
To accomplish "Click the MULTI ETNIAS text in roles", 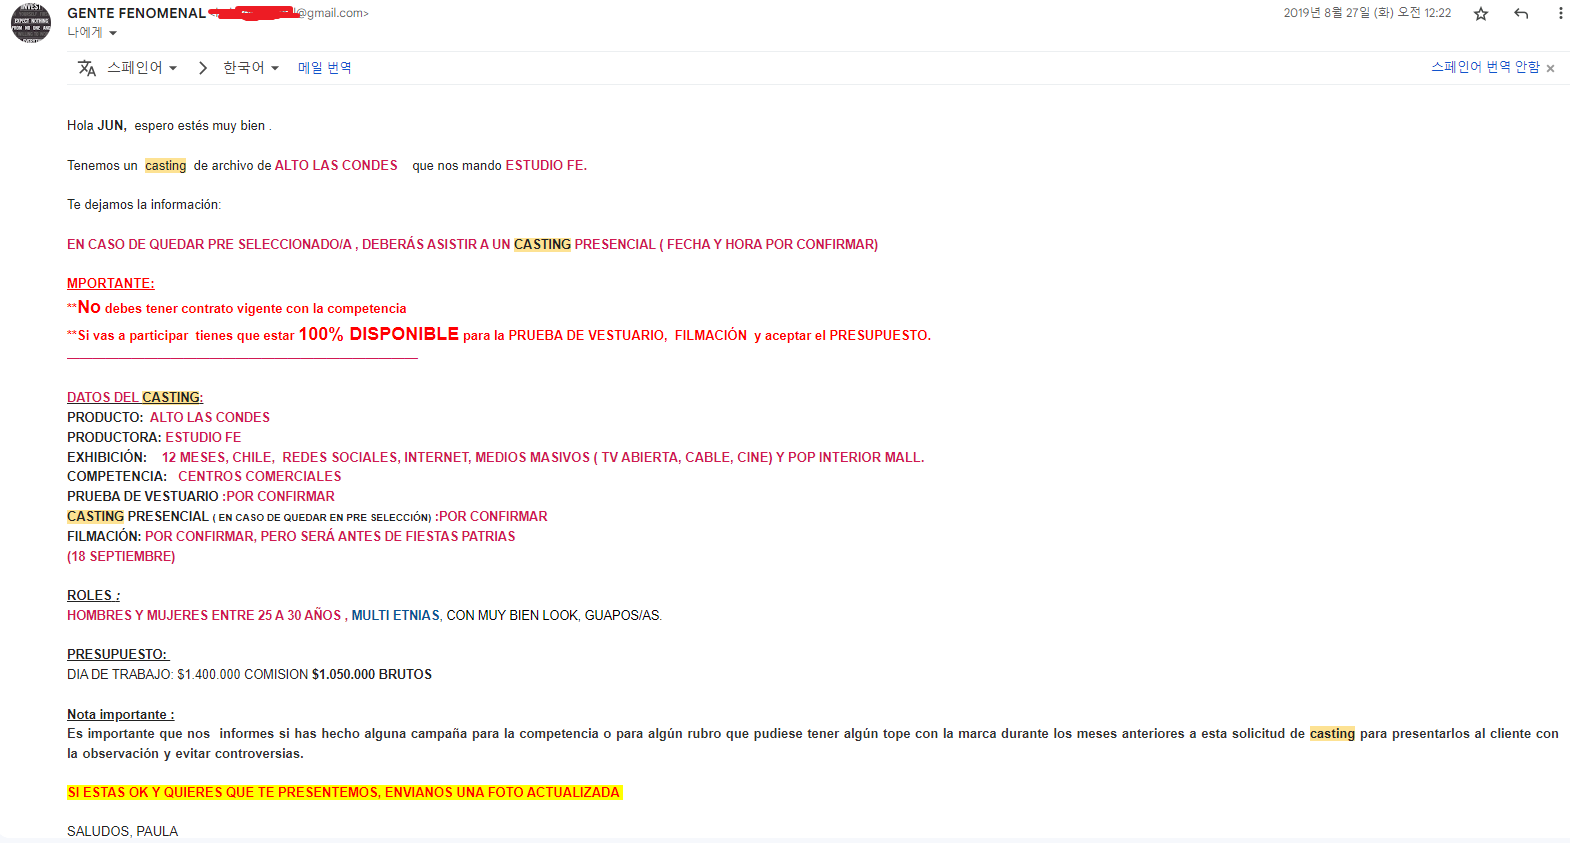I will coord(396,616).
